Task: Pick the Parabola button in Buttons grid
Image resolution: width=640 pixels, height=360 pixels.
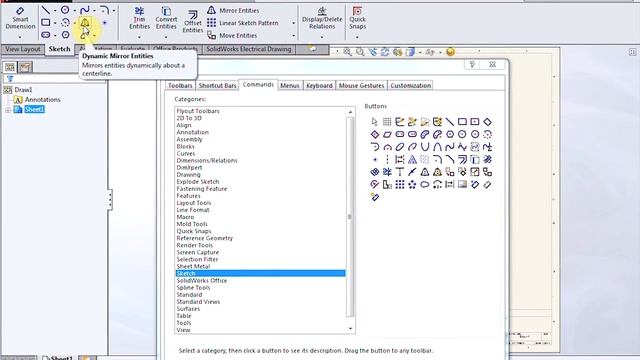Action: click(425, 147)
